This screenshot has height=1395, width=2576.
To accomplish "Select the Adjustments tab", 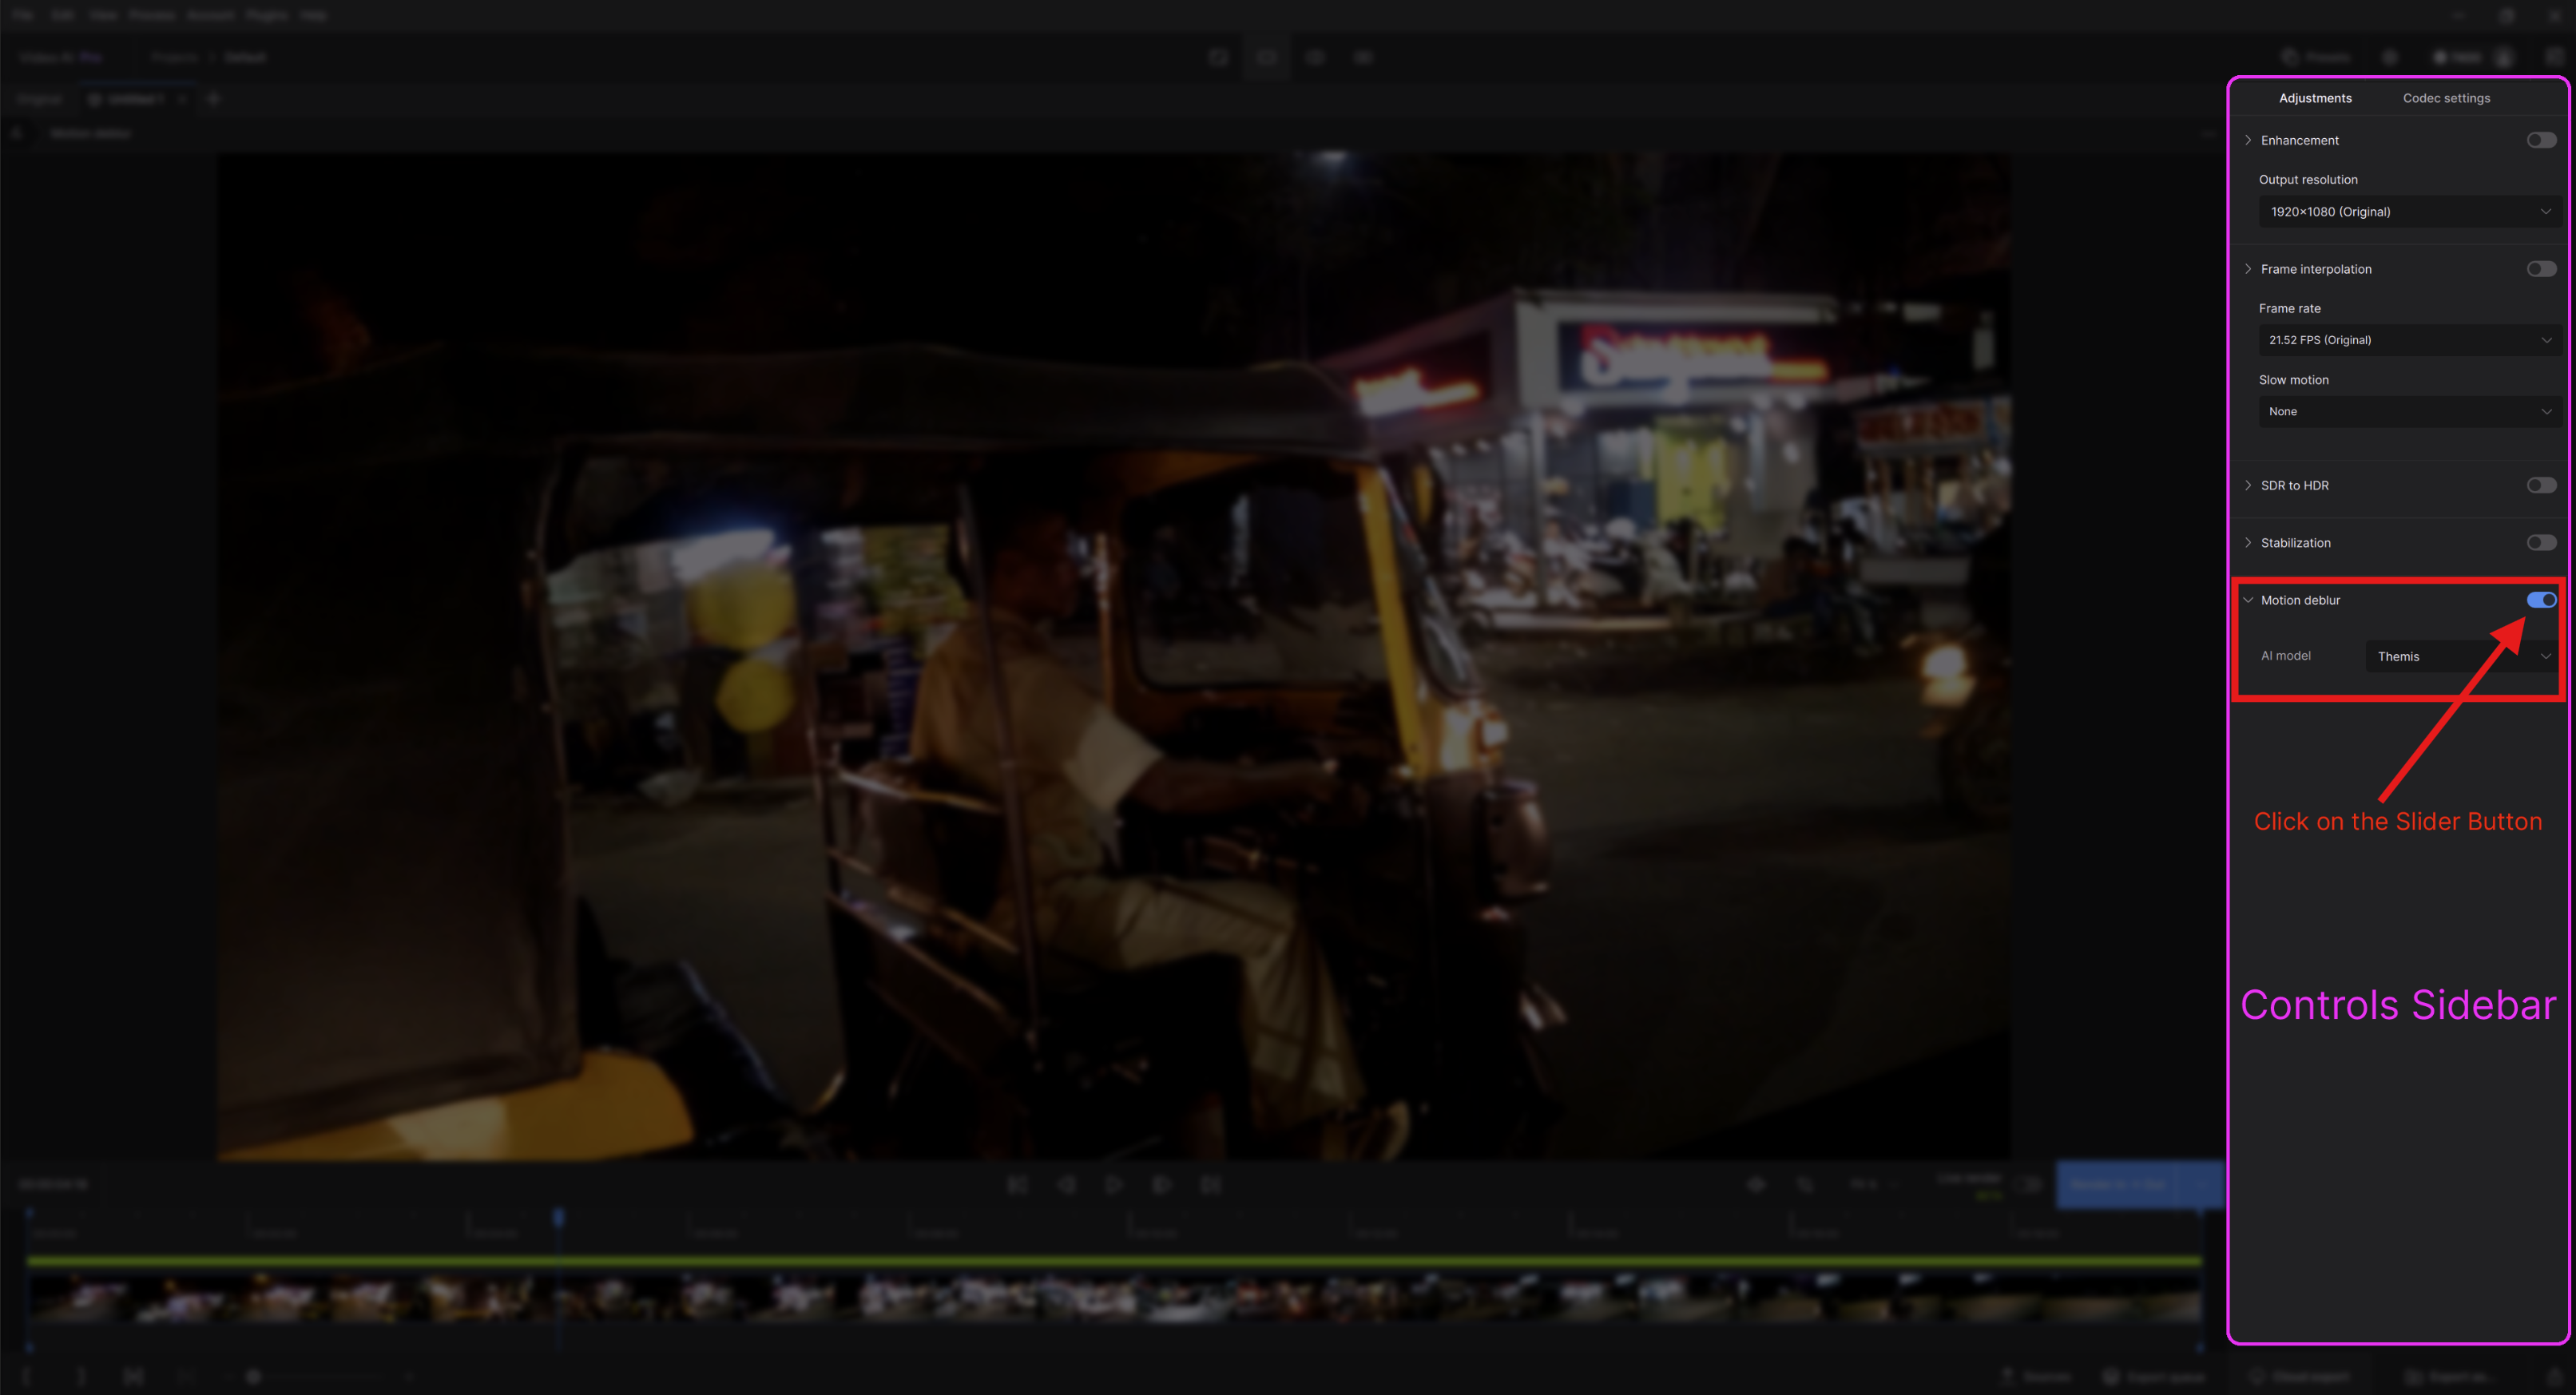I will click(x=2315, y=98).
